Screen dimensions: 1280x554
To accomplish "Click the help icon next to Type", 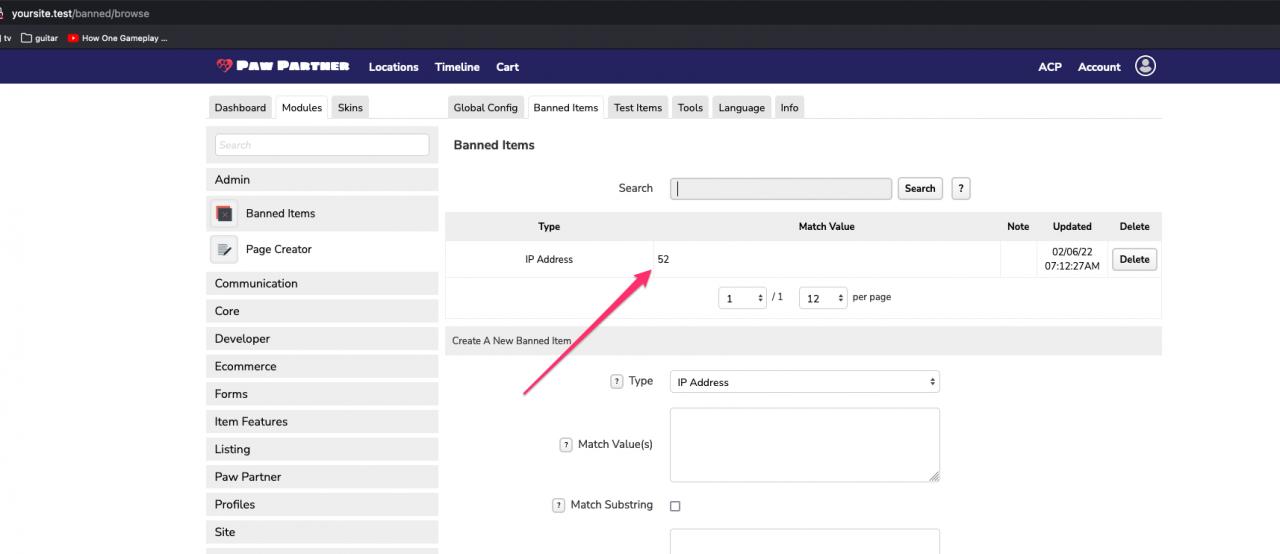I will (x=617, y=381).
